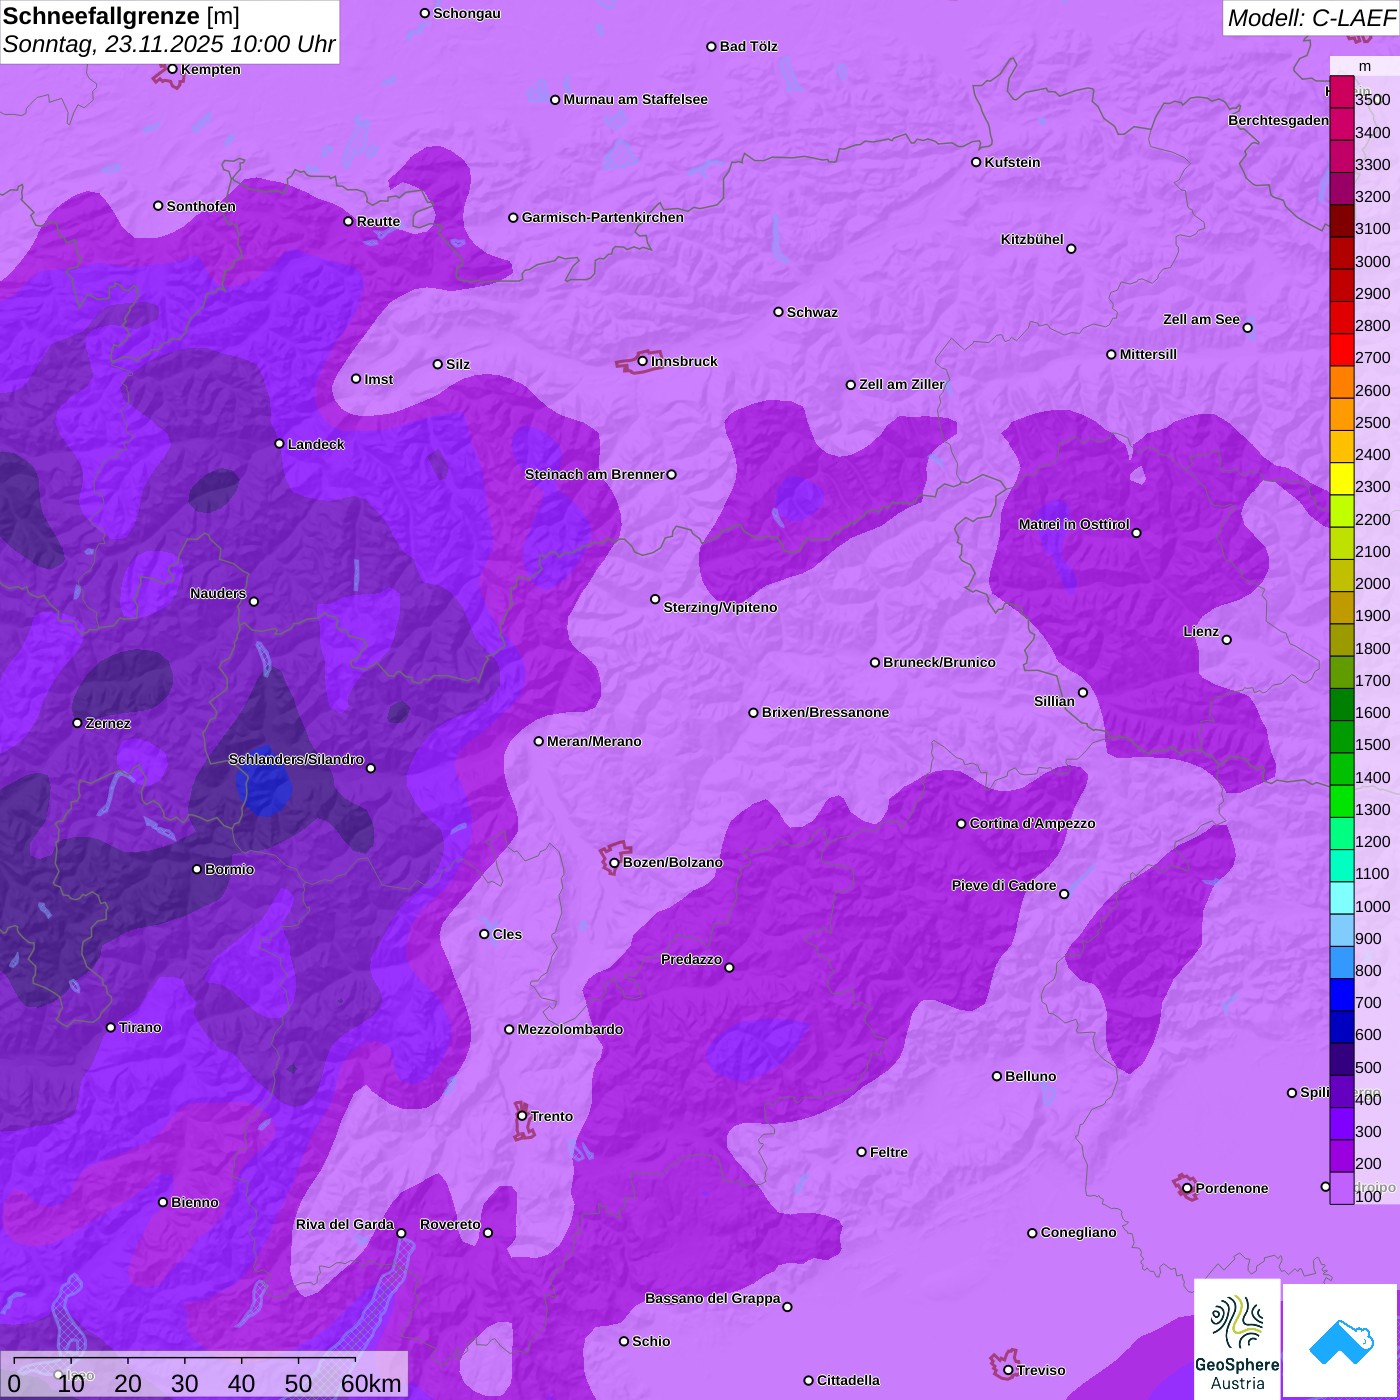This screenshot has height=1400, width=1400.
Task: Click the Kempten city marker dot
Action: pos(172,69)
